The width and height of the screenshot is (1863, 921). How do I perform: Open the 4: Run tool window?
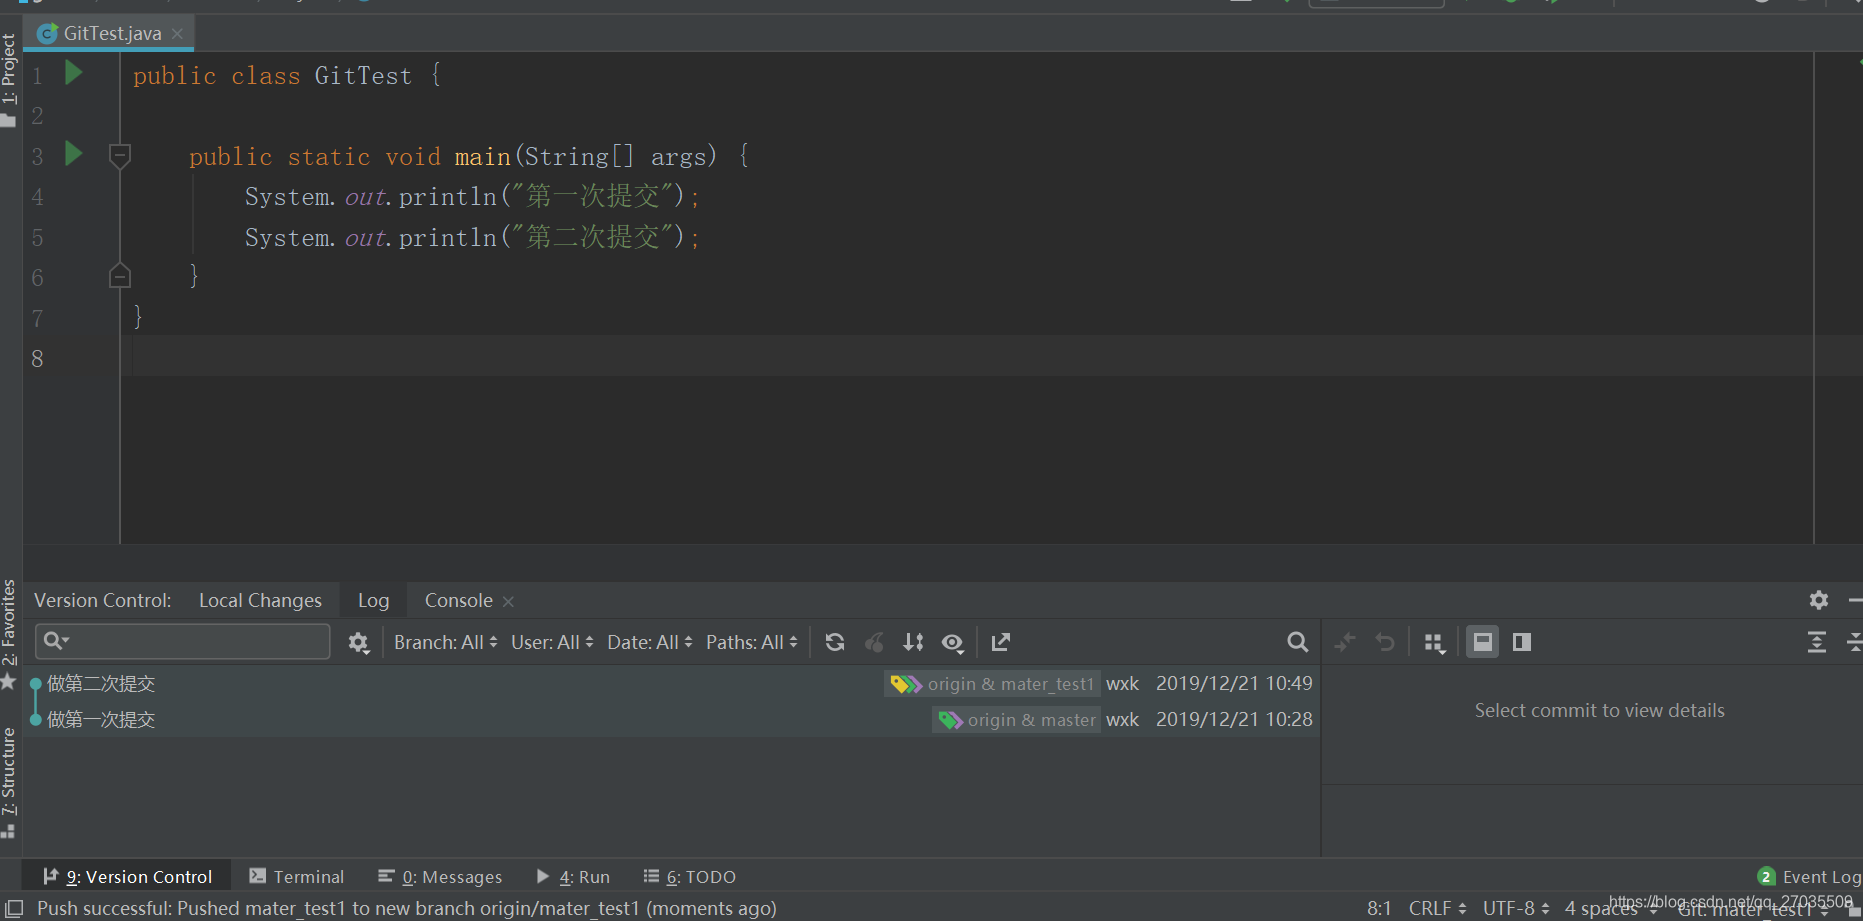pos(573,876)
